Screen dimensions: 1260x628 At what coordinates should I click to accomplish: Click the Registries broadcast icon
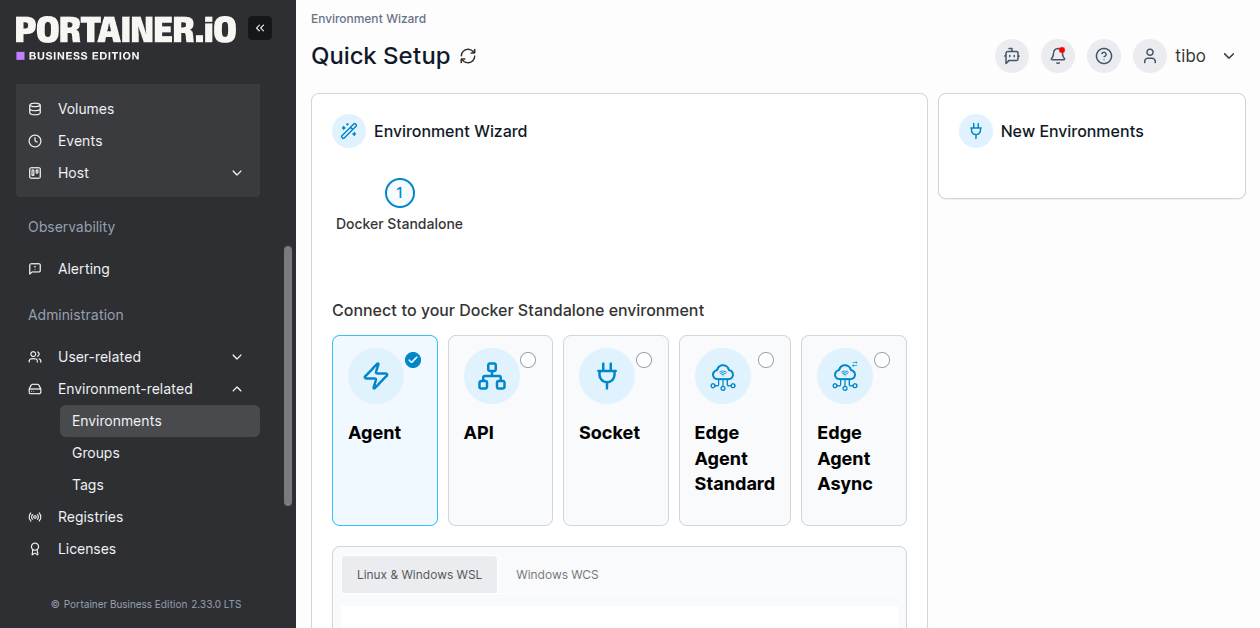point(35,517)
